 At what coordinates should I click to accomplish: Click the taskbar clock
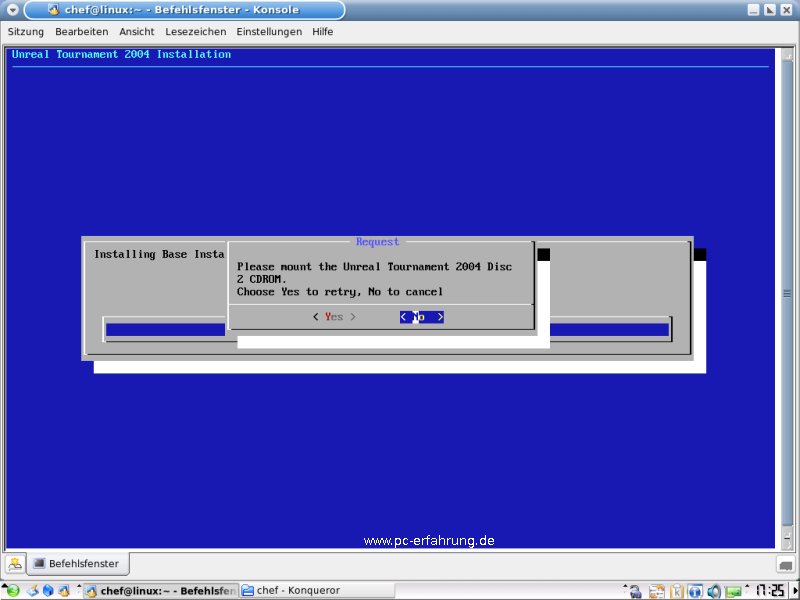(x=770, y=590)
